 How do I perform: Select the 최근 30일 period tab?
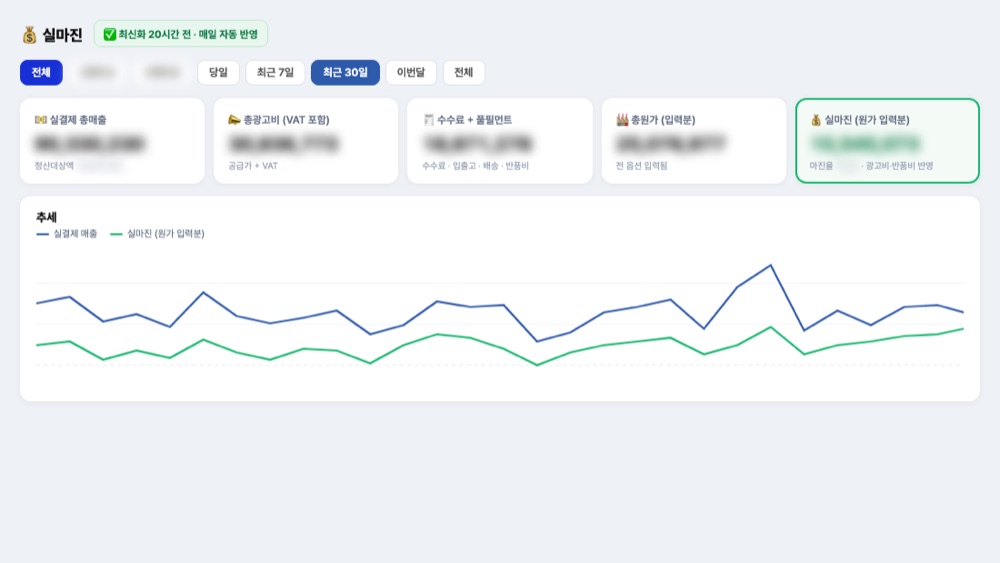345,72
